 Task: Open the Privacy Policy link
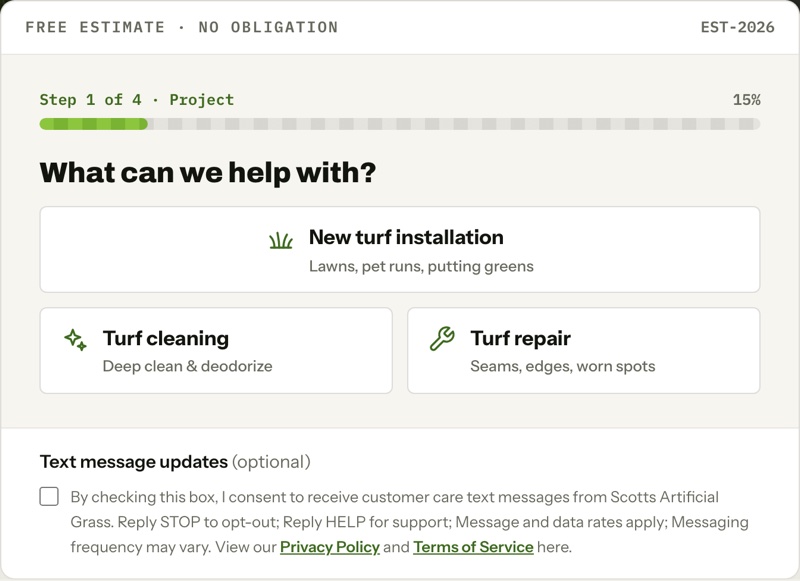[330, 547]
